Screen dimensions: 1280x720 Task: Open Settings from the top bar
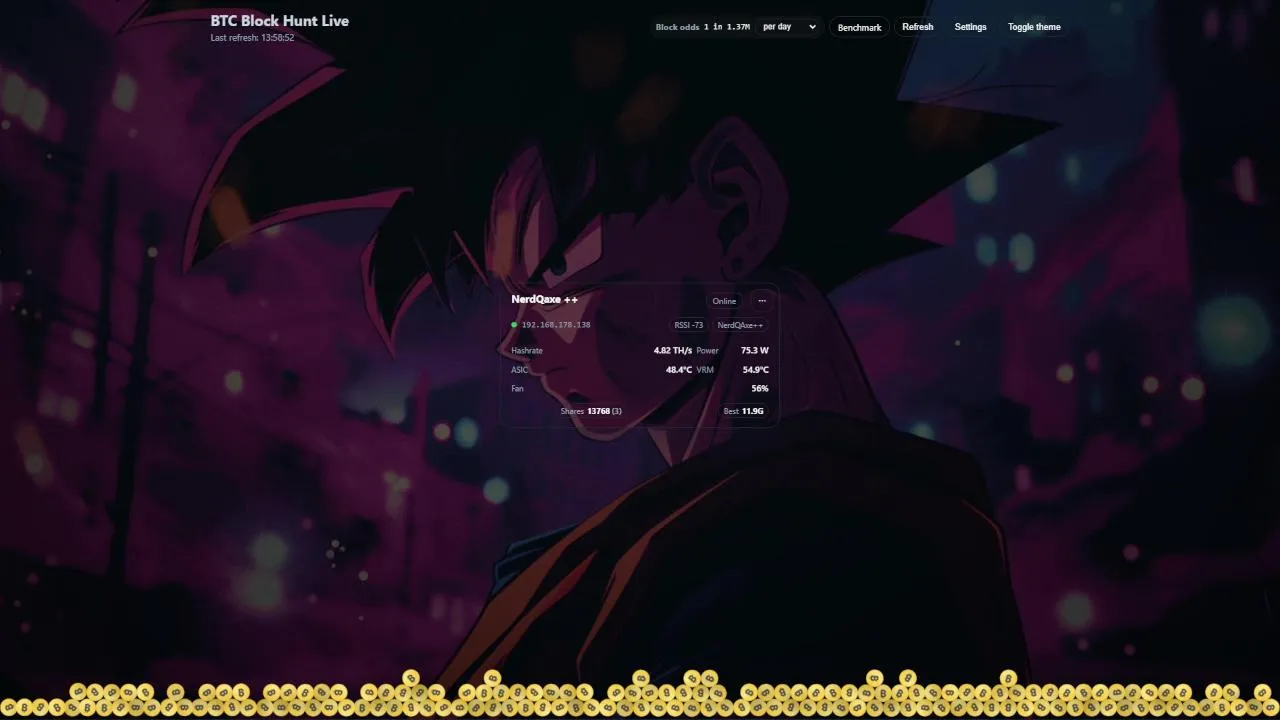[x=970, y=27]
